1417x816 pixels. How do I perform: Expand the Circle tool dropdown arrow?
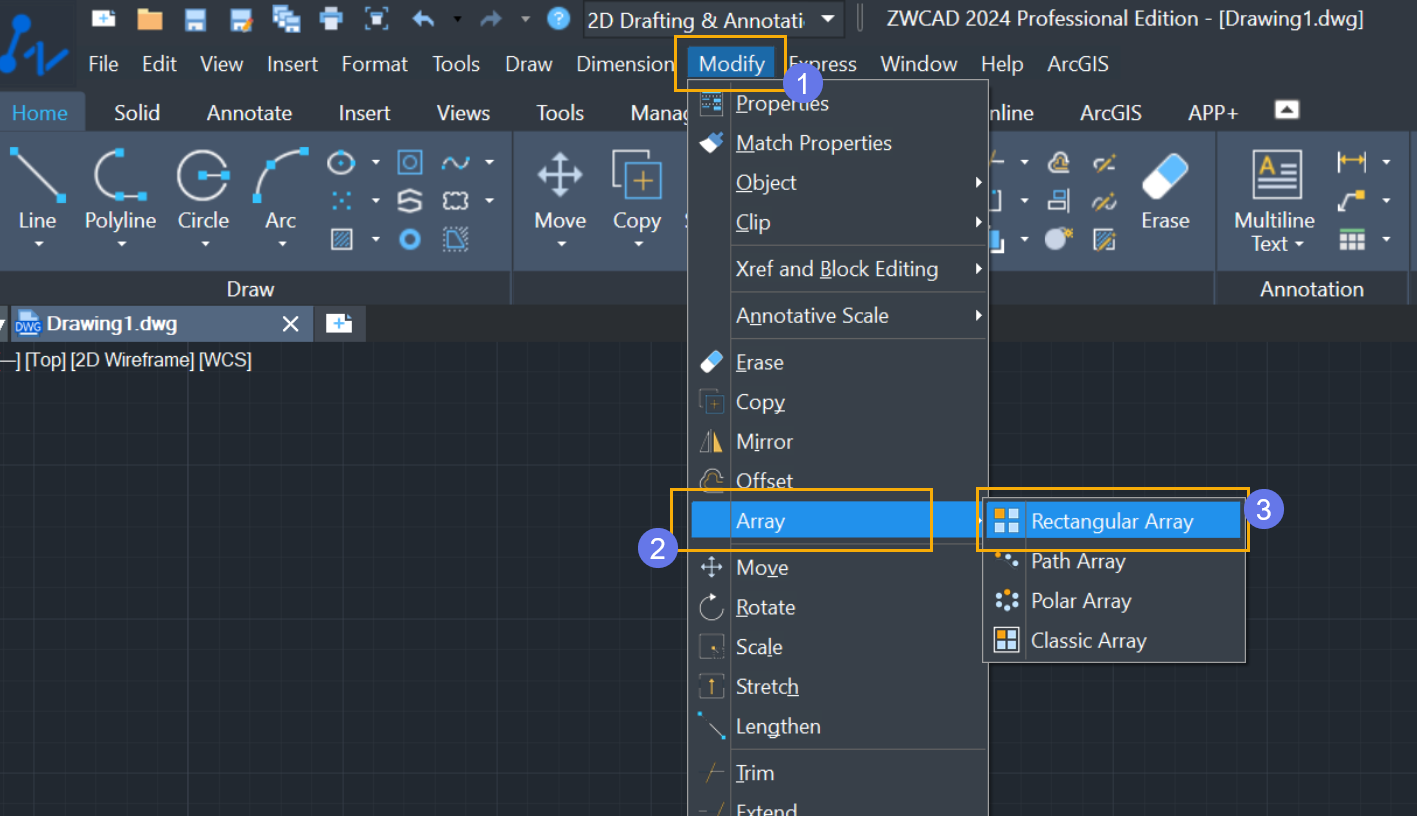(x=204, y=244)
